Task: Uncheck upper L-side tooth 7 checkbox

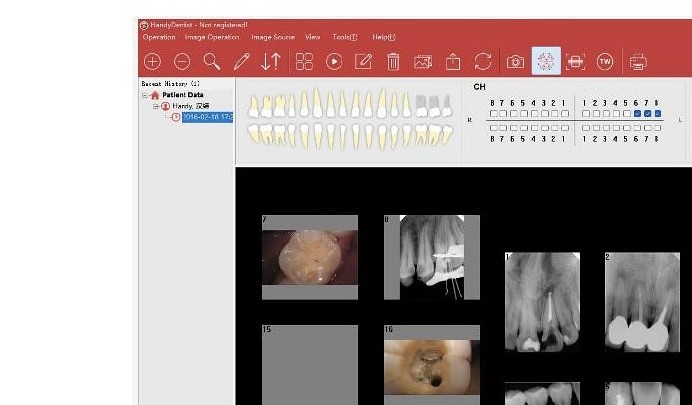Action: click(x=647, y=113)
